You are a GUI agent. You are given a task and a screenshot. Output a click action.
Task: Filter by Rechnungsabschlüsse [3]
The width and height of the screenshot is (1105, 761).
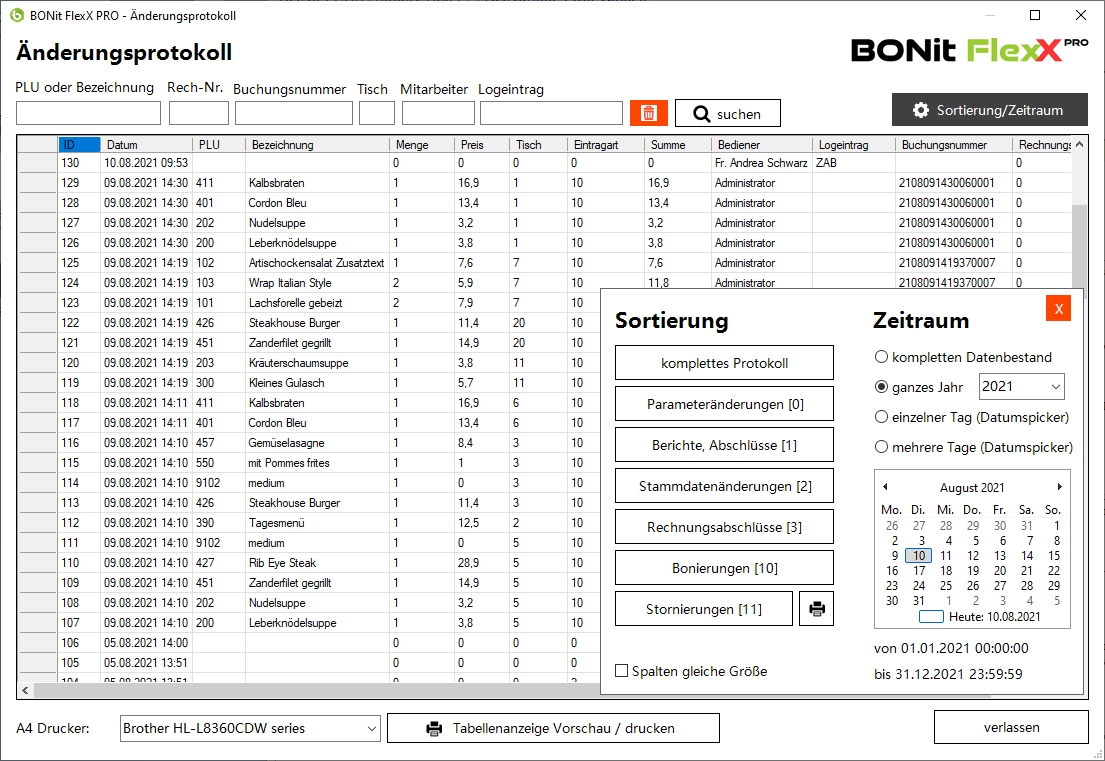pos(724,527)
